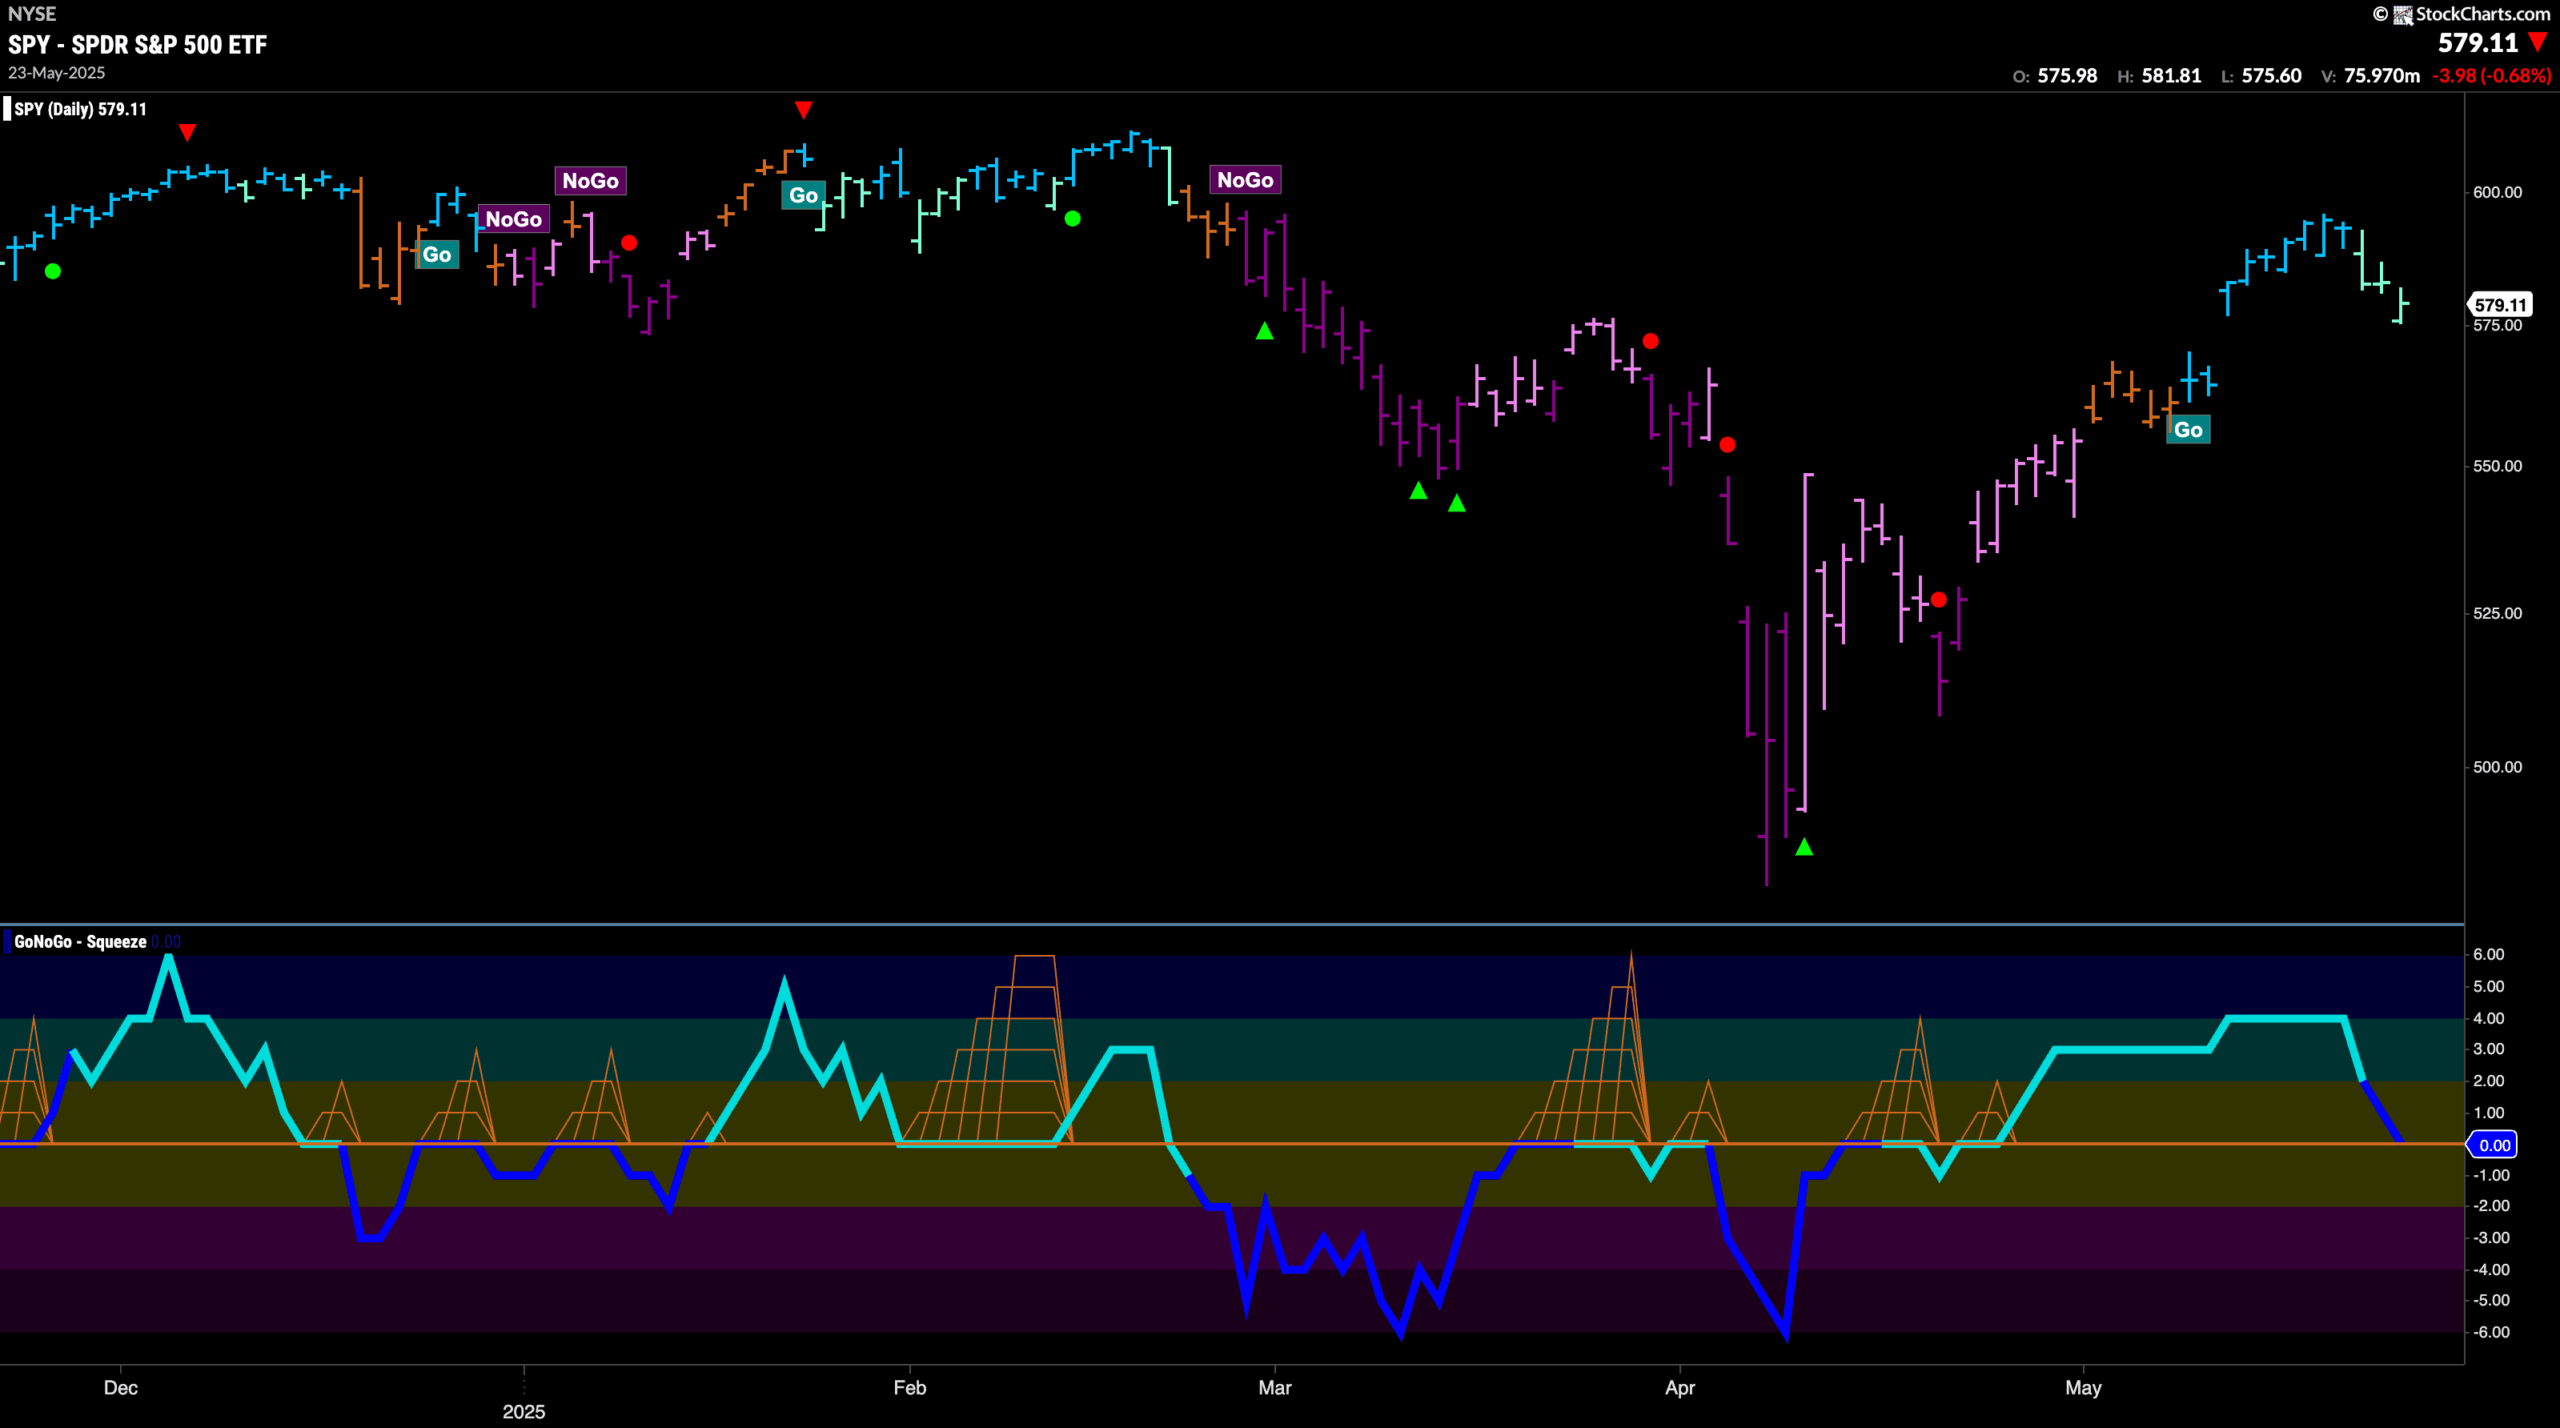Select the green circle marker in late November
This screenshot has width=2560, height=1428.
(53, 271)
